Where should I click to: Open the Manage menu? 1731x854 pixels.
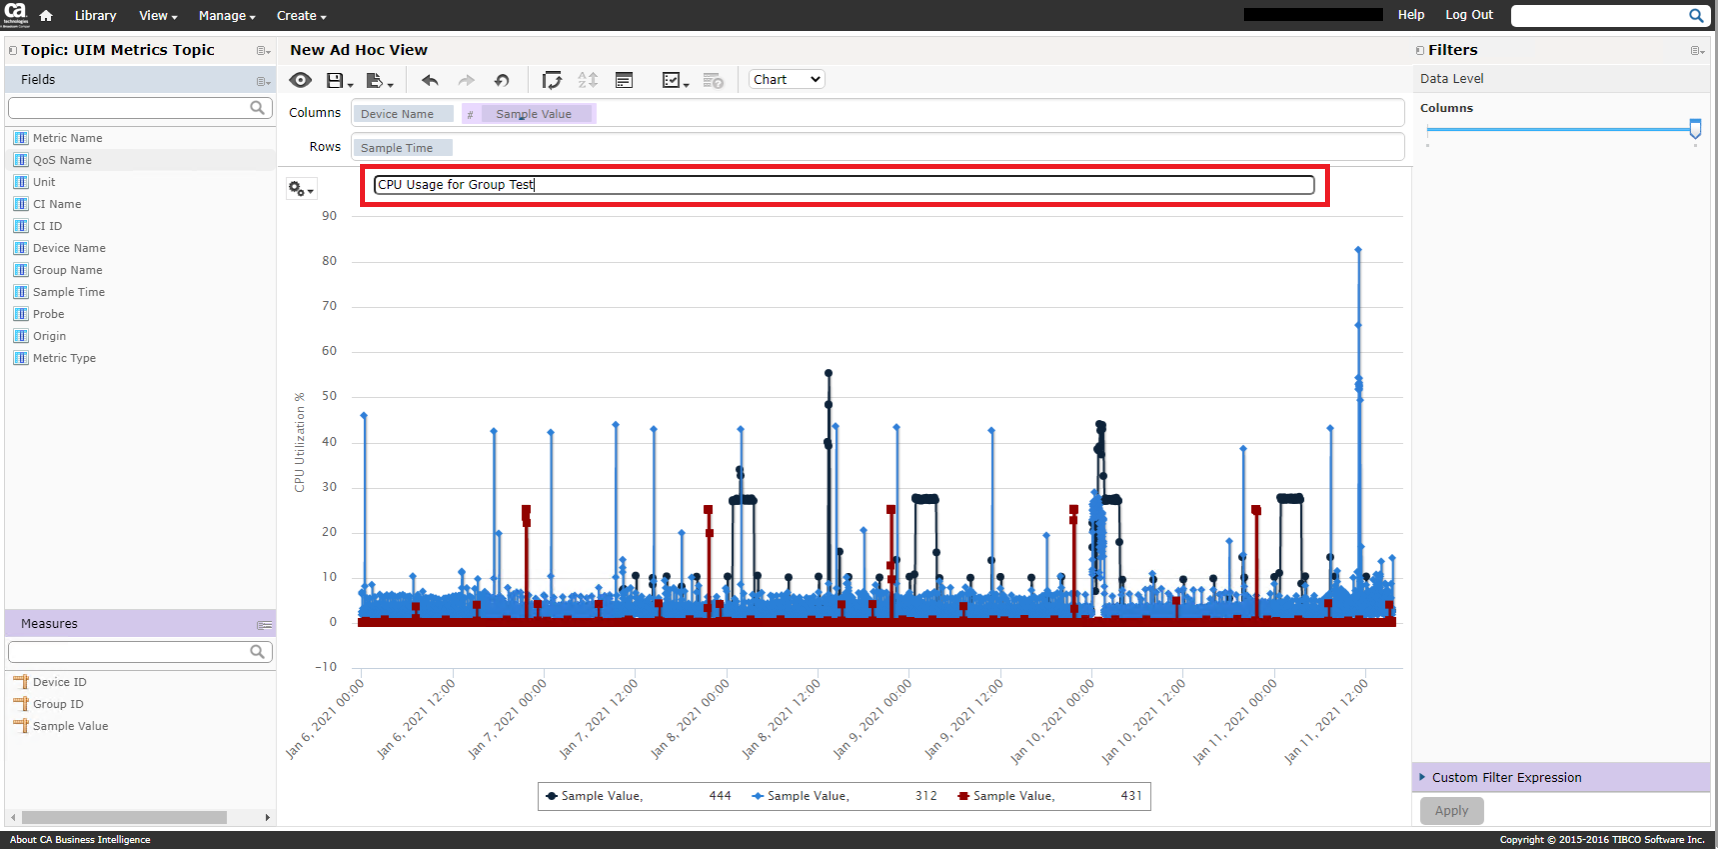226,15
